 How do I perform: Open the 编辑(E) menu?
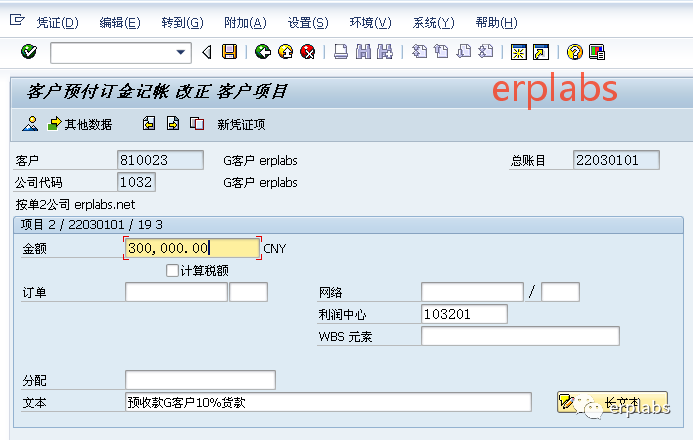click(x=120, y=23)
